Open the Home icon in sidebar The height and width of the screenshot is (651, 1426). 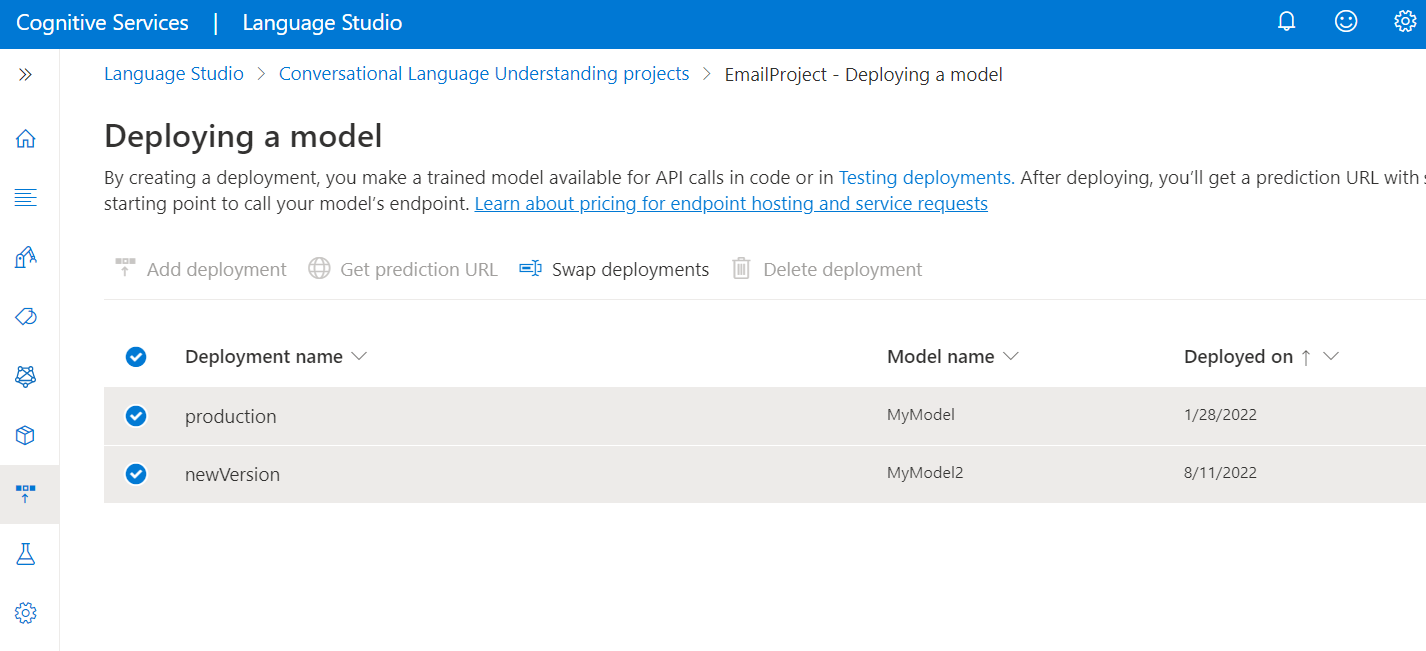[x=26, y=138]
